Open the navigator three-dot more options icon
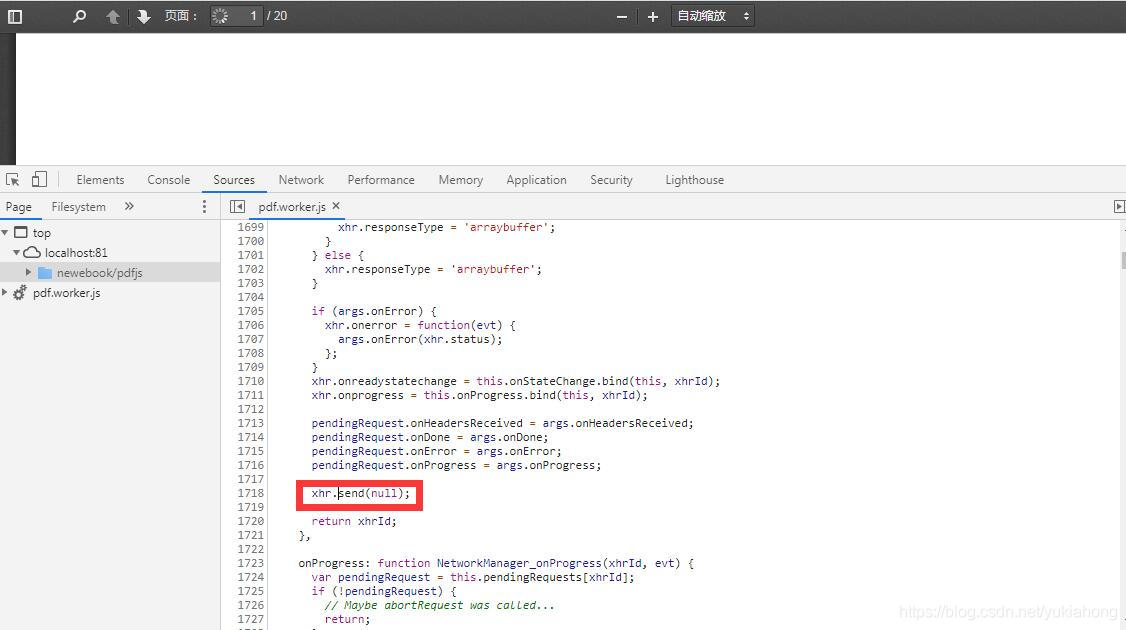This screenshot has height=630, width=1126. [204, 206]
